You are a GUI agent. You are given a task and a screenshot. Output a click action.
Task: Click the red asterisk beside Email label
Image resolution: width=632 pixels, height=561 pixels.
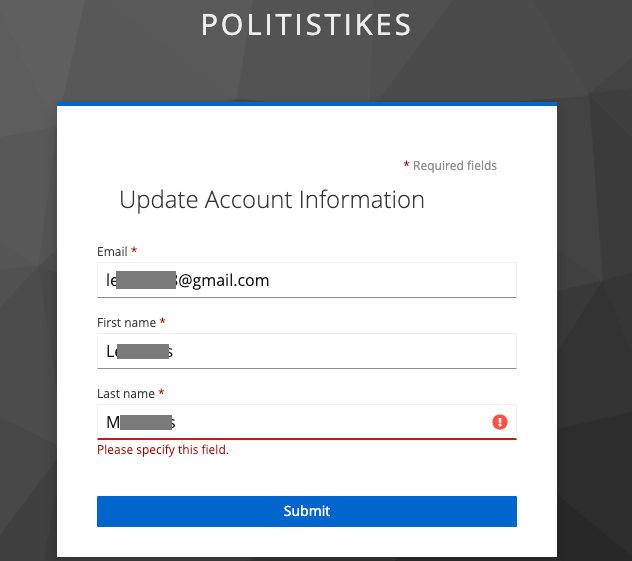click(134, 250)
